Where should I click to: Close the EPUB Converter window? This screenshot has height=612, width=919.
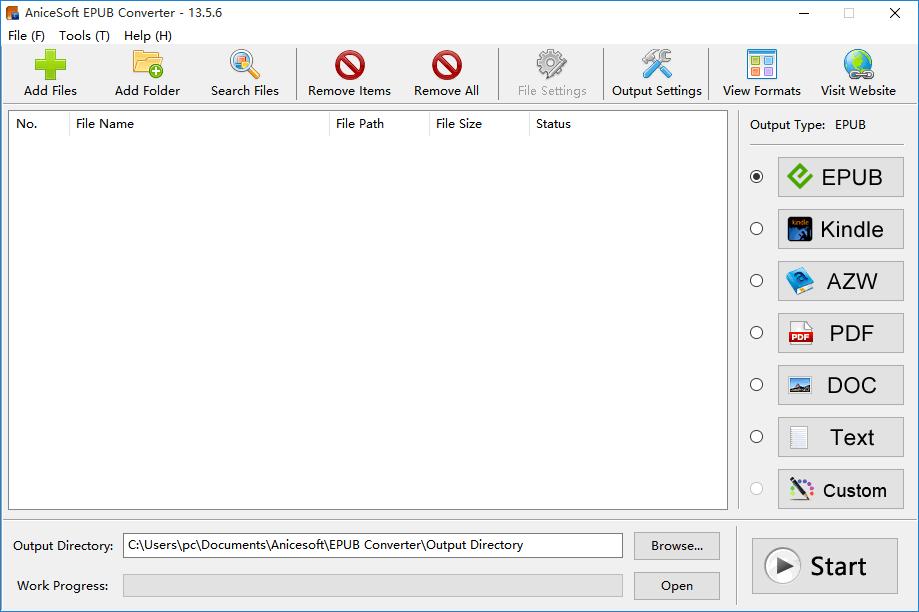tap(894, 13)
